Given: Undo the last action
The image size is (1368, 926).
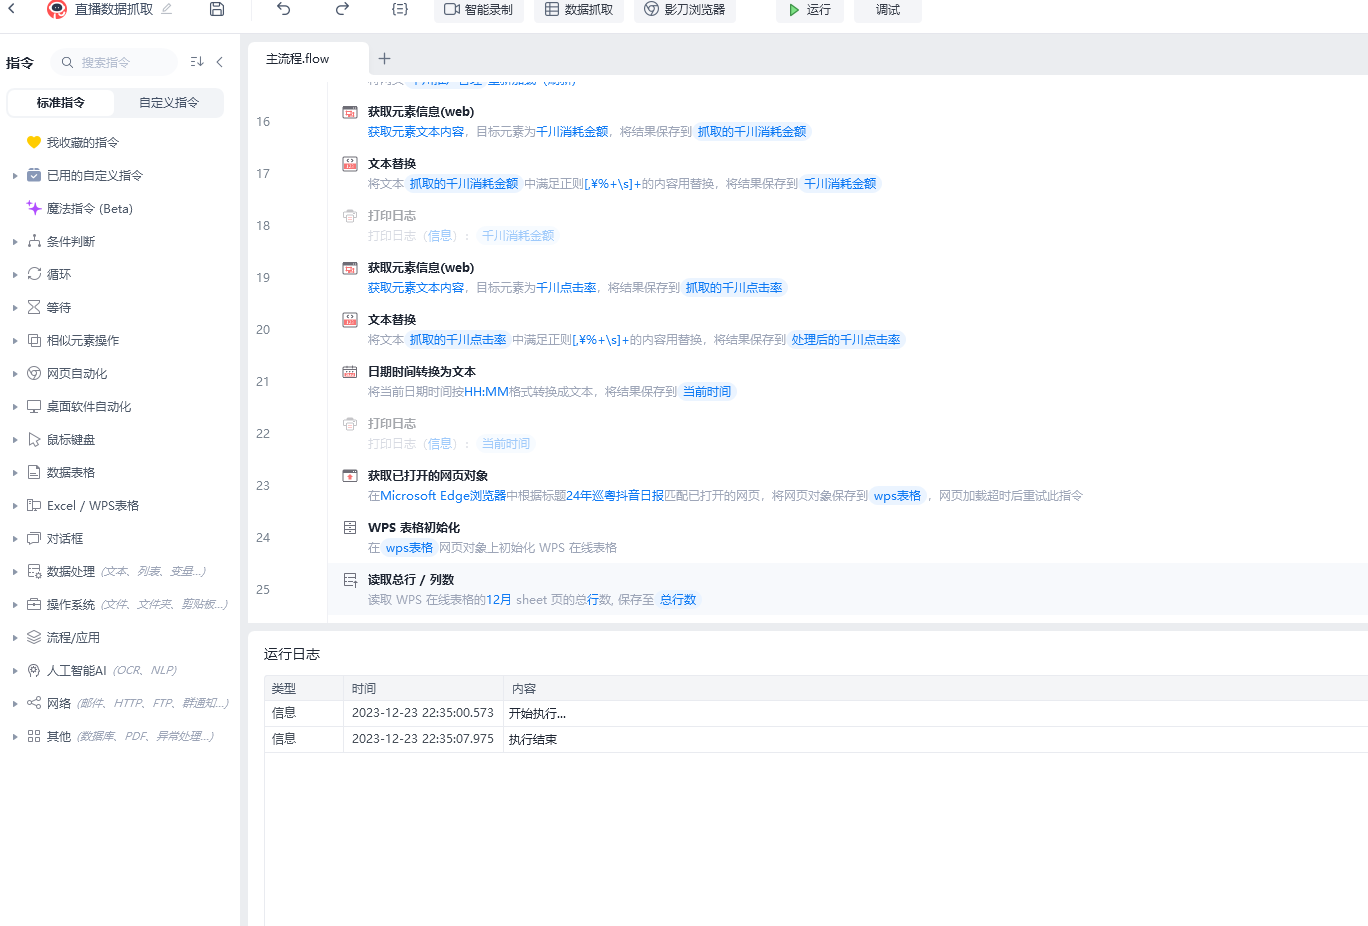Looking at the screenshot, I should point(284,9).
